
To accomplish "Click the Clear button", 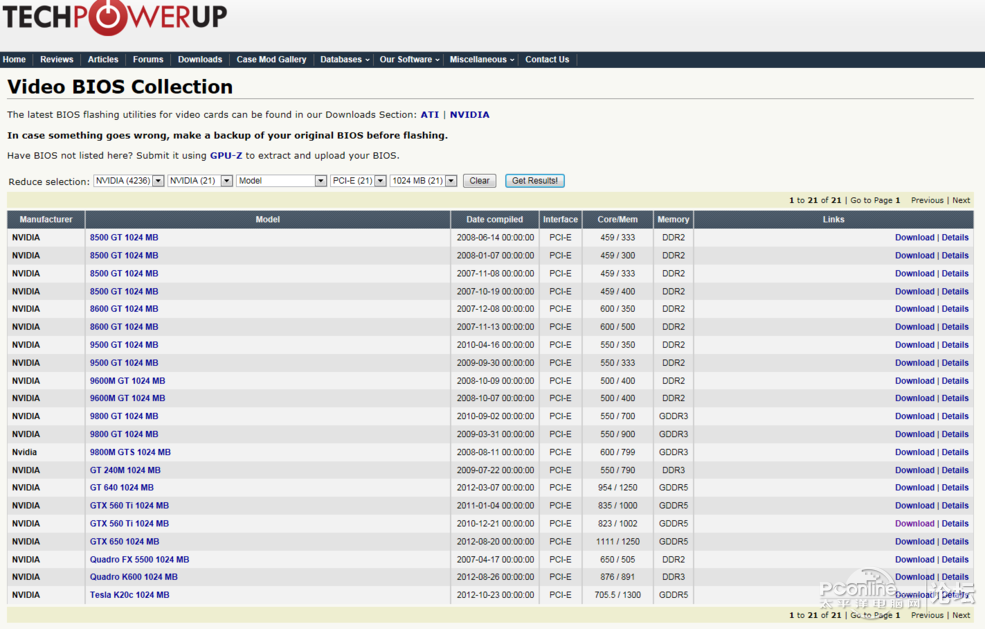I will pos(479,181).
